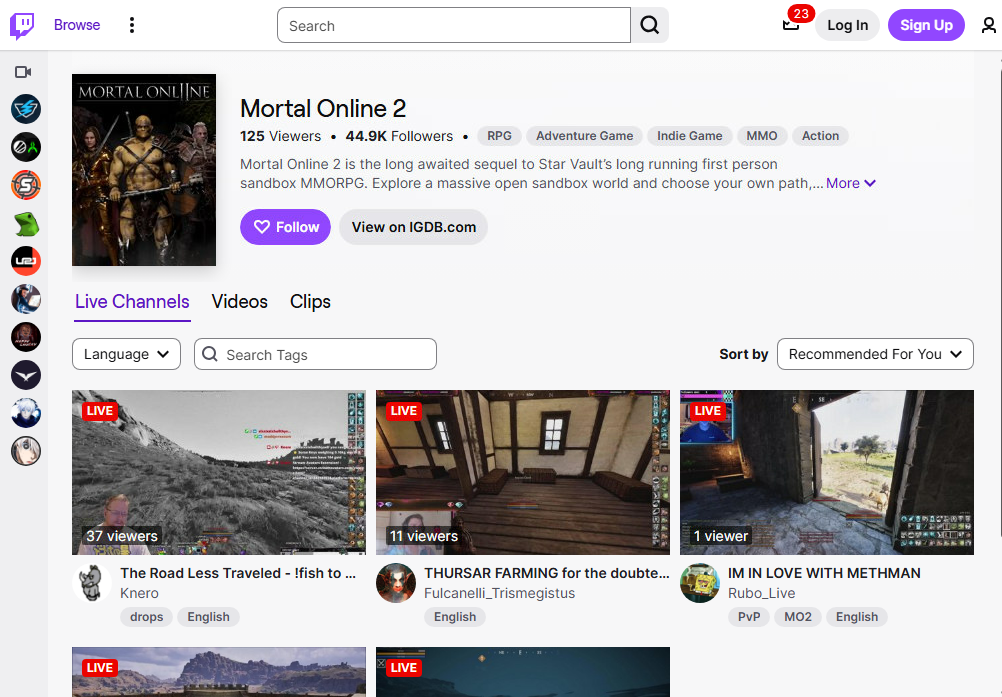
Task: Open the notifications inbox with 23 badge
Action: [791, 26]
